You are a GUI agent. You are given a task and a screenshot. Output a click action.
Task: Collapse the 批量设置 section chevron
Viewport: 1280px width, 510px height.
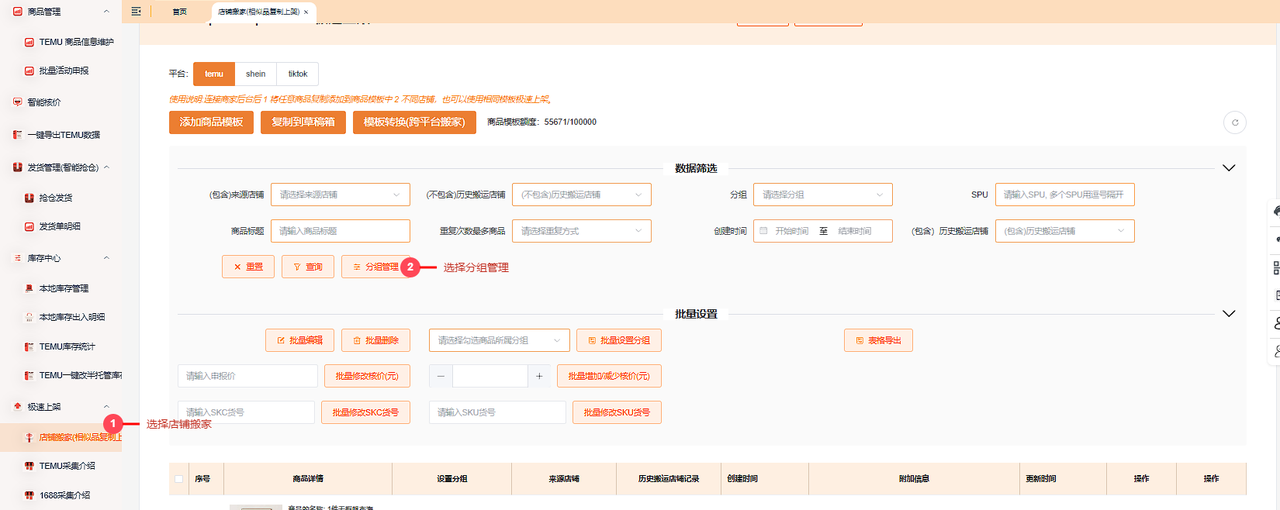click(1229, 314)
